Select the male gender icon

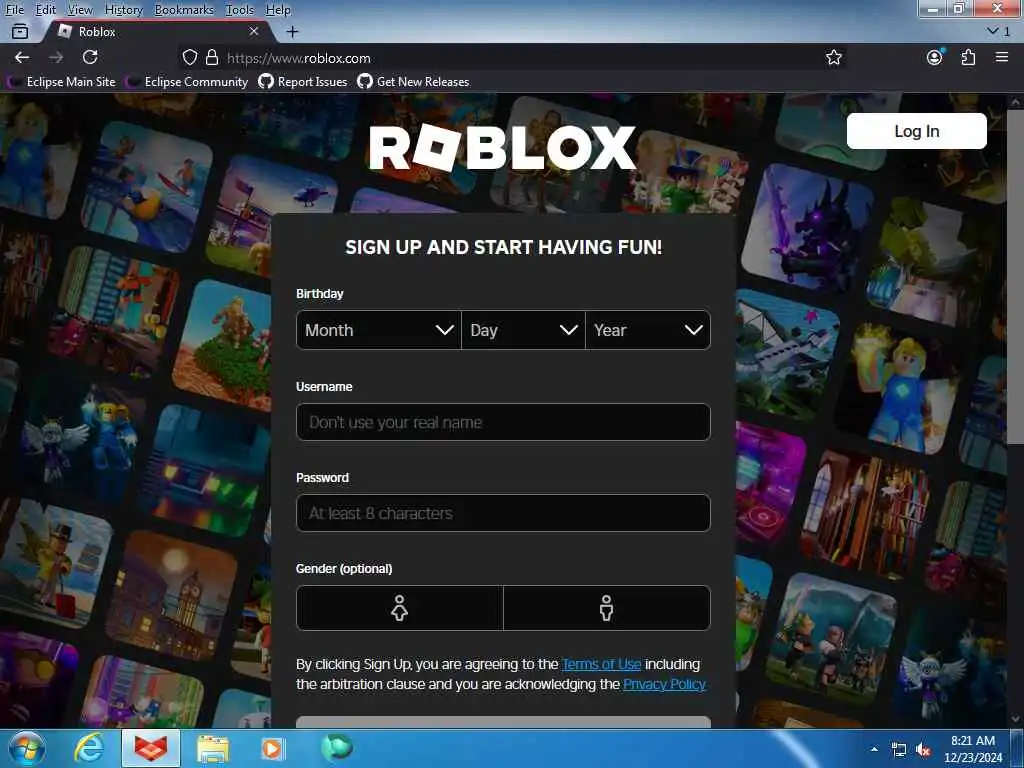pyautogui.click(x=607, y=608)
